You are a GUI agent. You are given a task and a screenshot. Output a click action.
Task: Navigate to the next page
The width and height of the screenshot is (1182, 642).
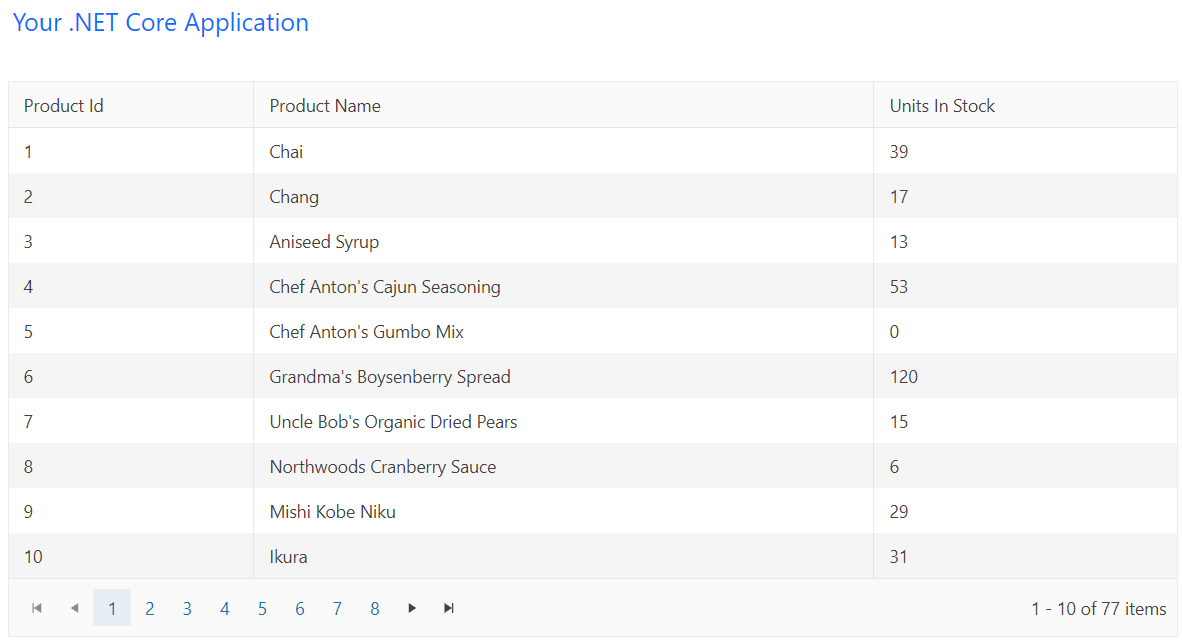pos(412,607)
